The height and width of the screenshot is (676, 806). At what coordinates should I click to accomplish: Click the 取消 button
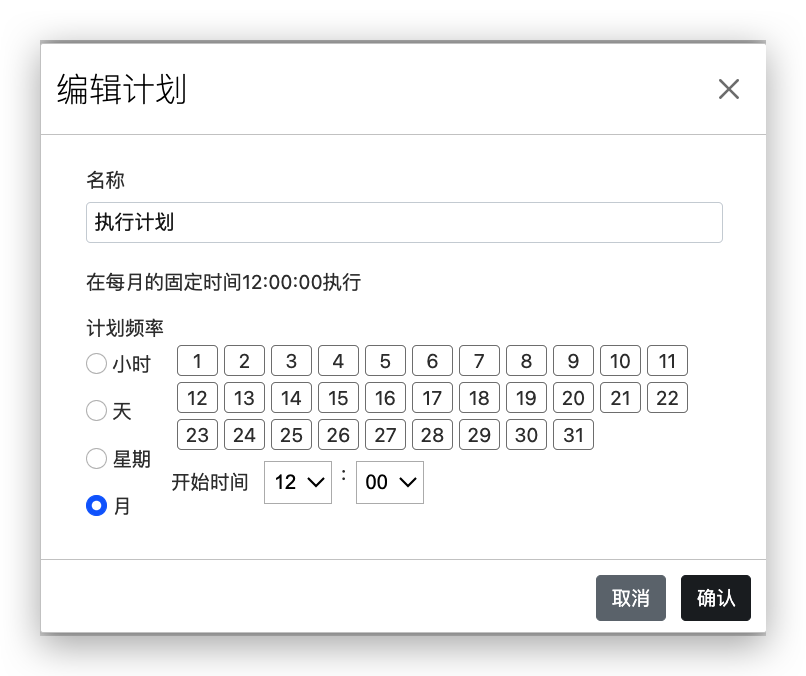[x=631, y=598]
